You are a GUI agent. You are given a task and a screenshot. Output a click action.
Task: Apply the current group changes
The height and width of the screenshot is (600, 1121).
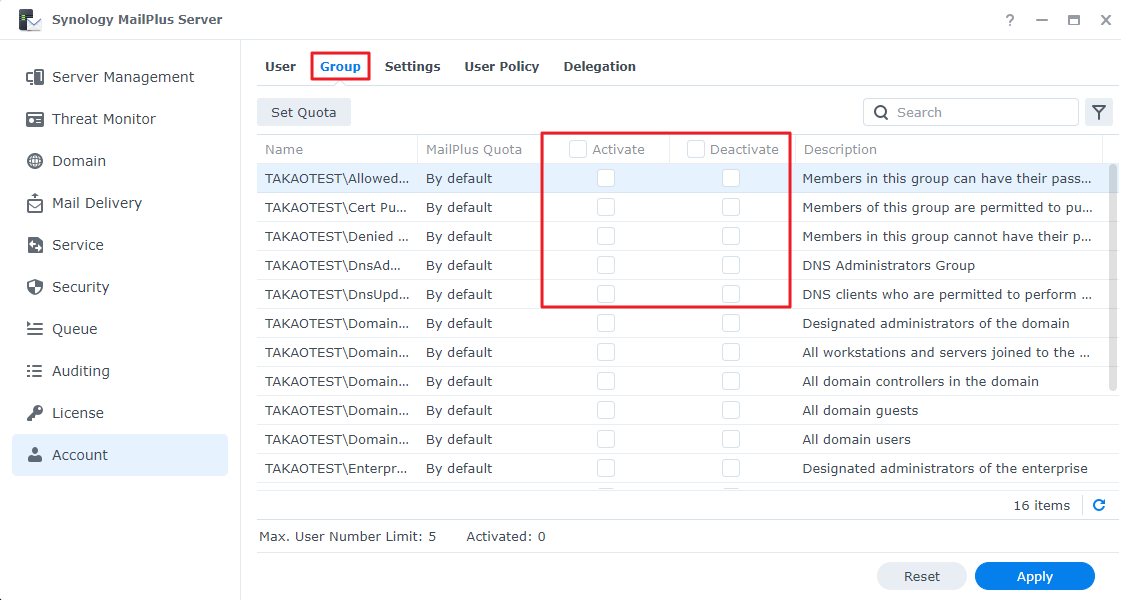[1034, 576]
